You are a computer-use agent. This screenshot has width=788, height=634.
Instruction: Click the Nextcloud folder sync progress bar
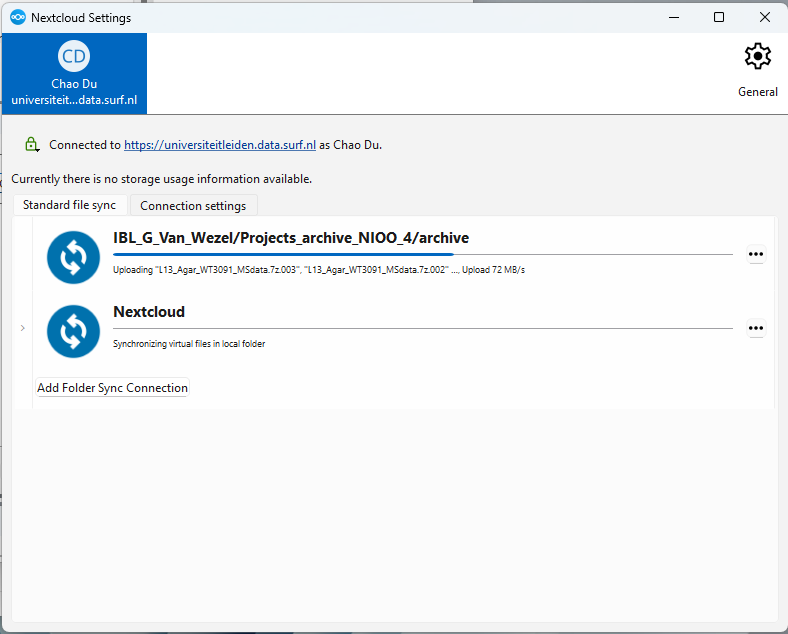click(423, 329)
